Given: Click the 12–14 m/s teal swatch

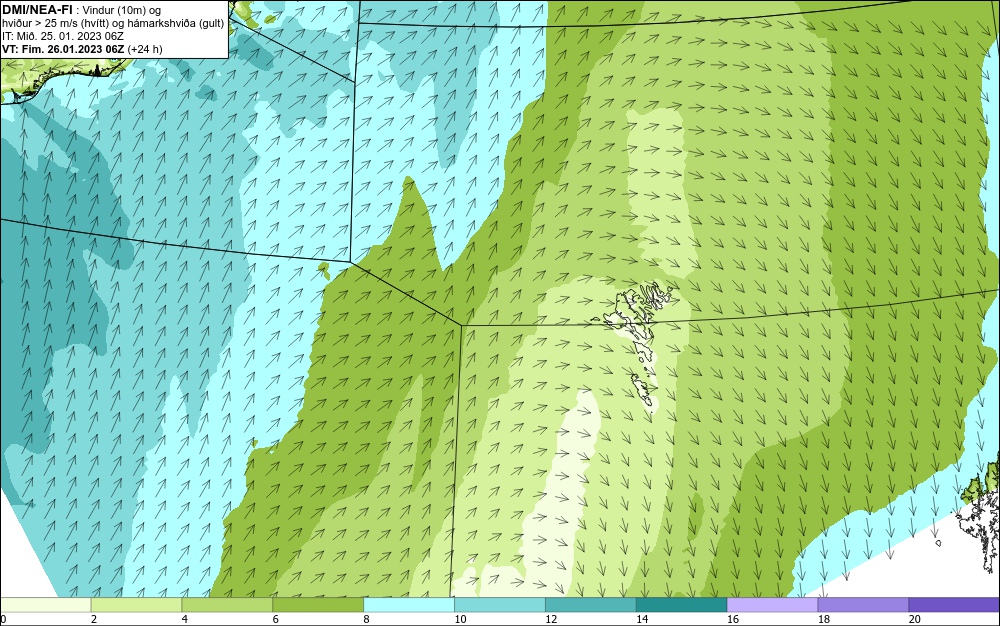Looking at the screenshot, I should (x=591, y=605).
